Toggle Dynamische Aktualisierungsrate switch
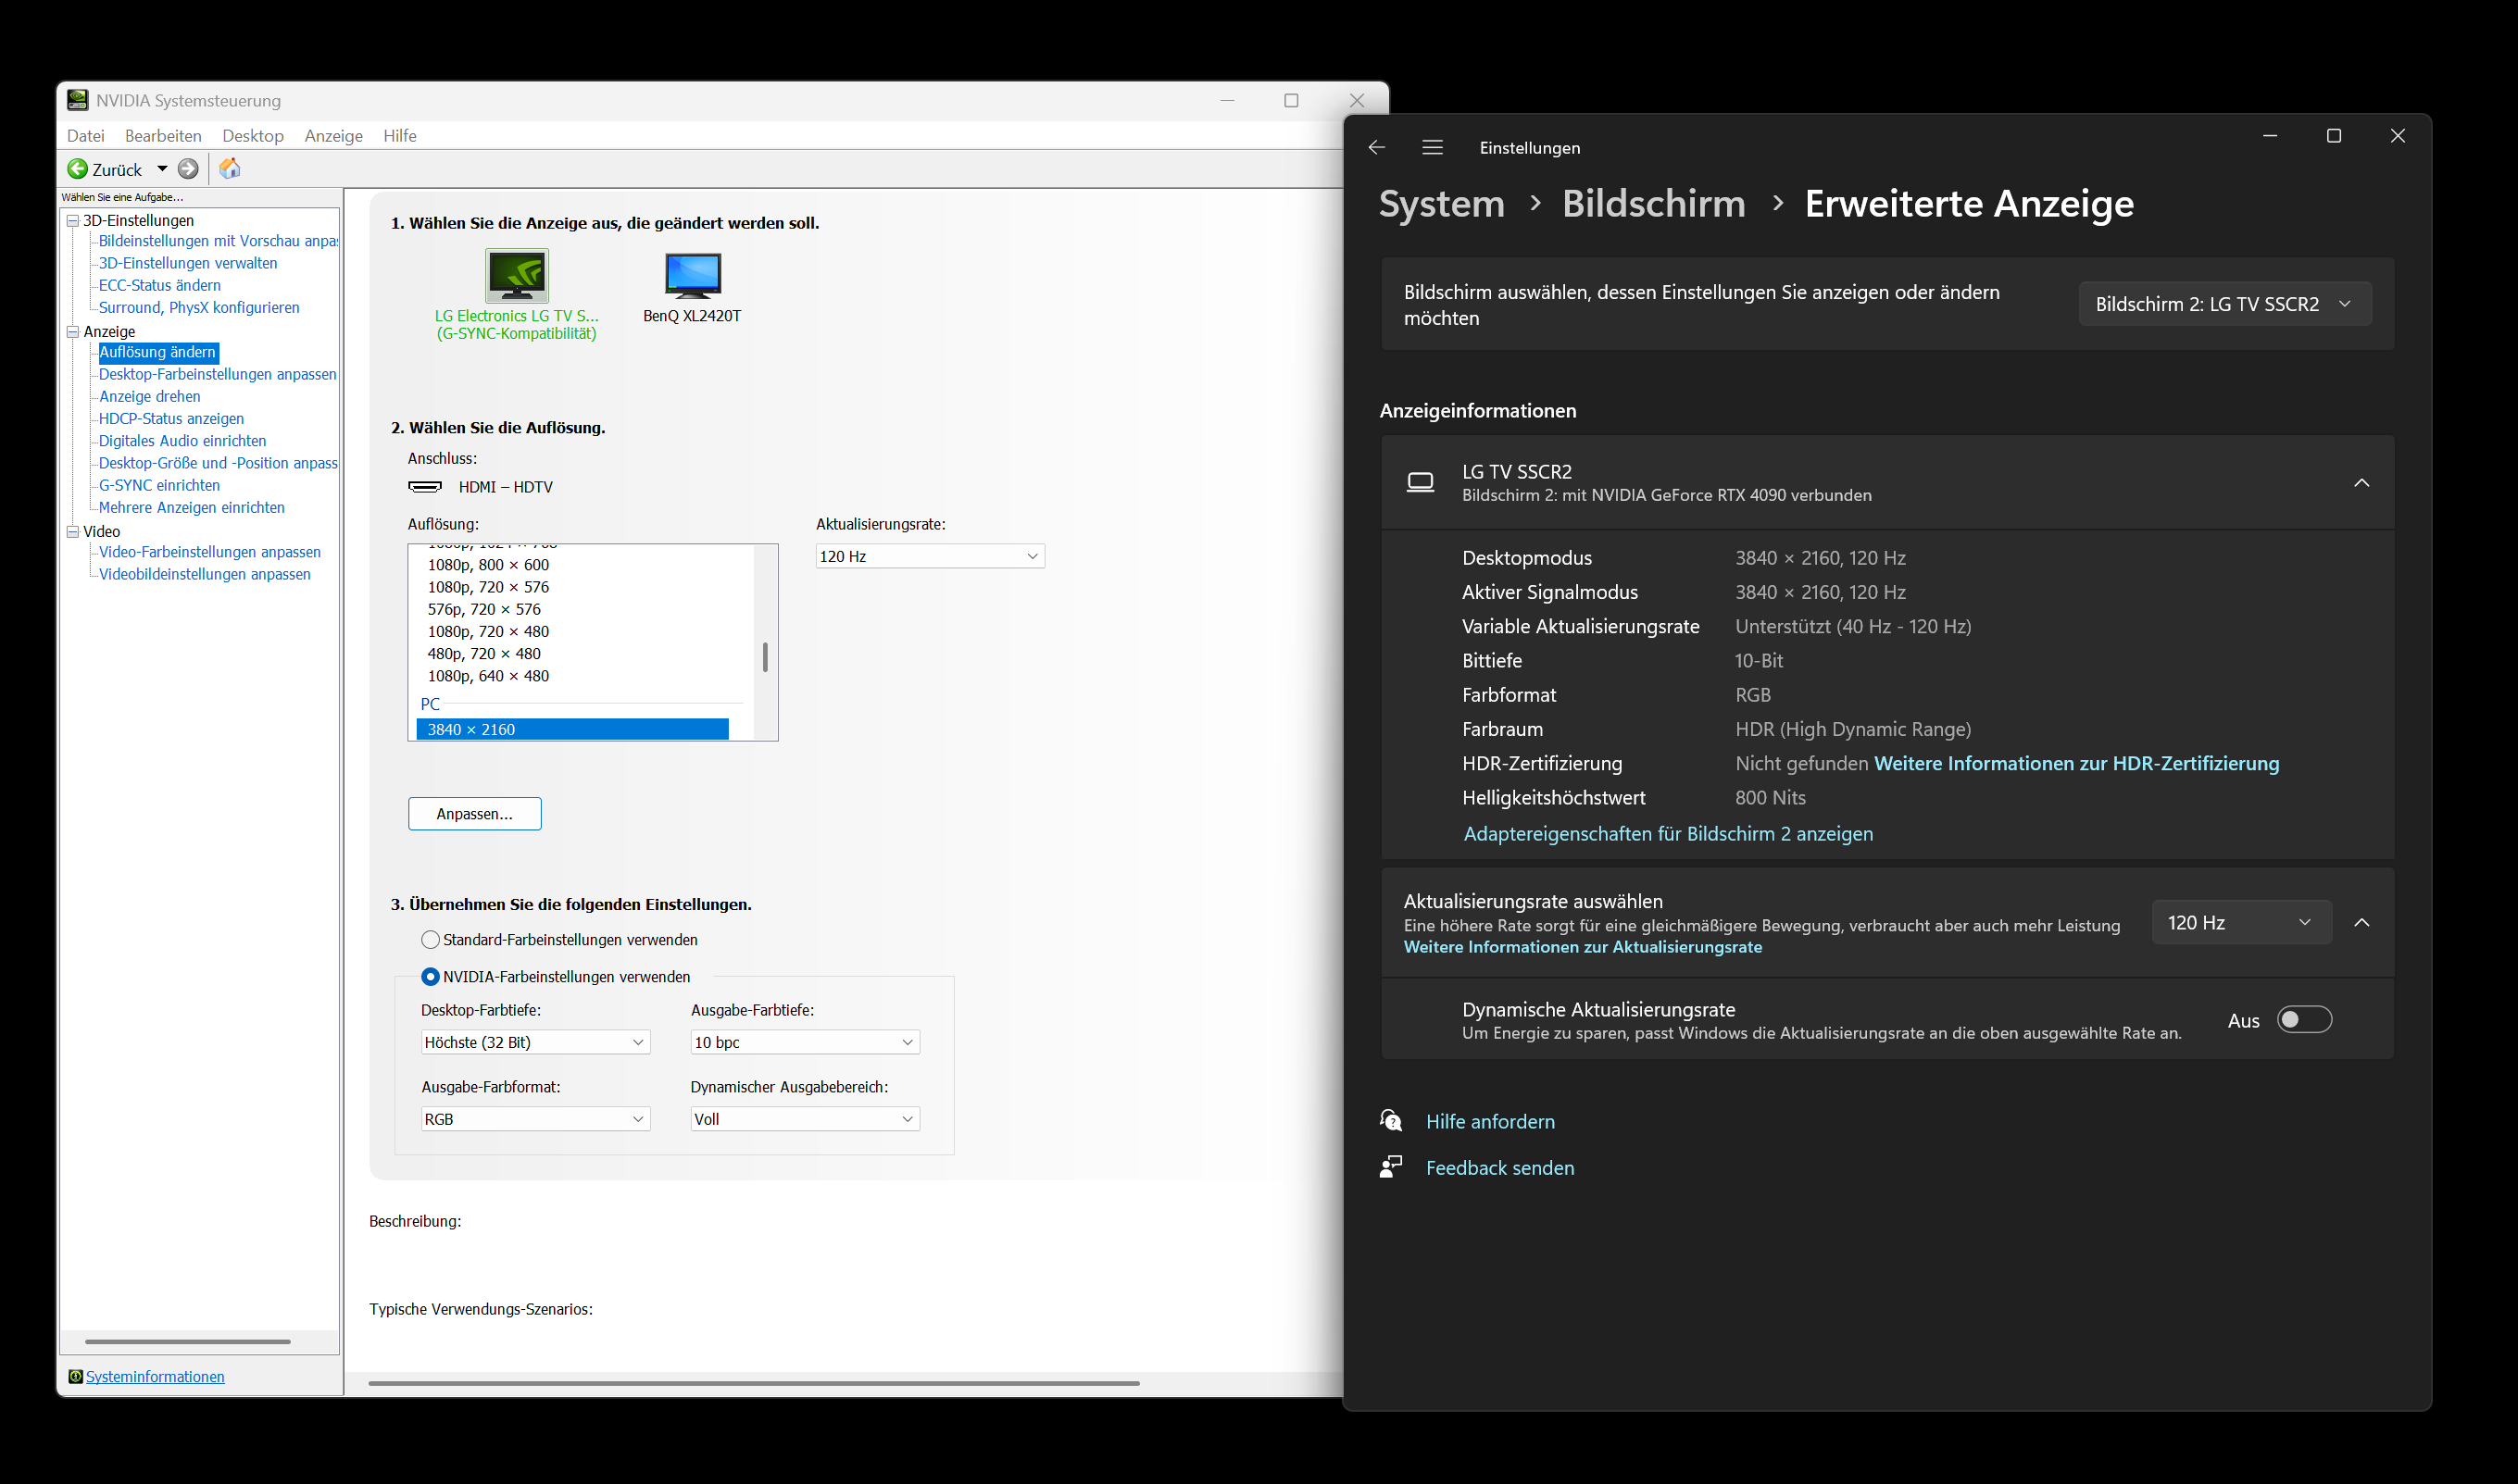 coord(2304,1020)
